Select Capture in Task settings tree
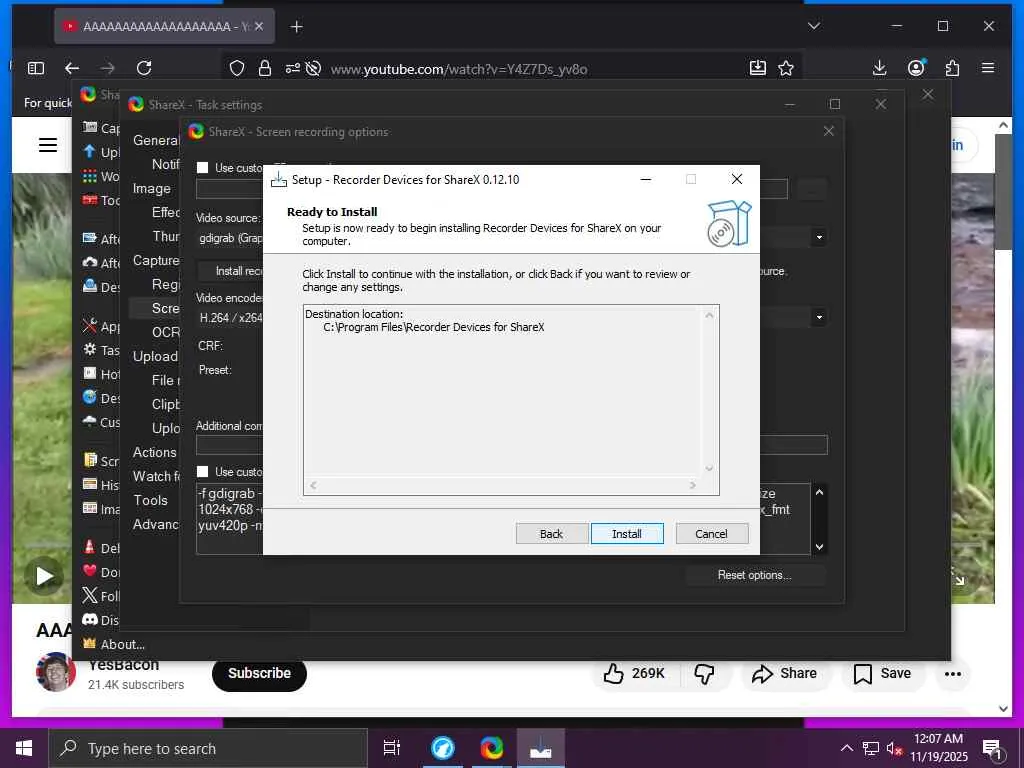Image resolution: width=1024 pixels, height=768 pixels. [155, 261]
